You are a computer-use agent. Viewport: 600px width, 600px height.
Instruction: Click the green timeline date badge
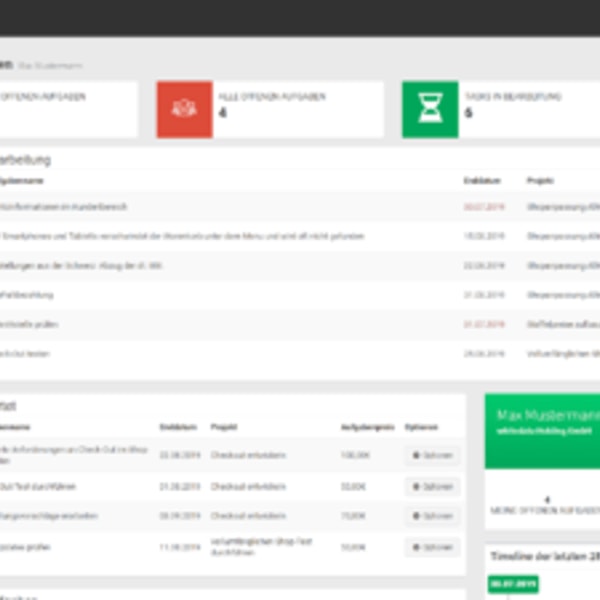tap(513, 584)
